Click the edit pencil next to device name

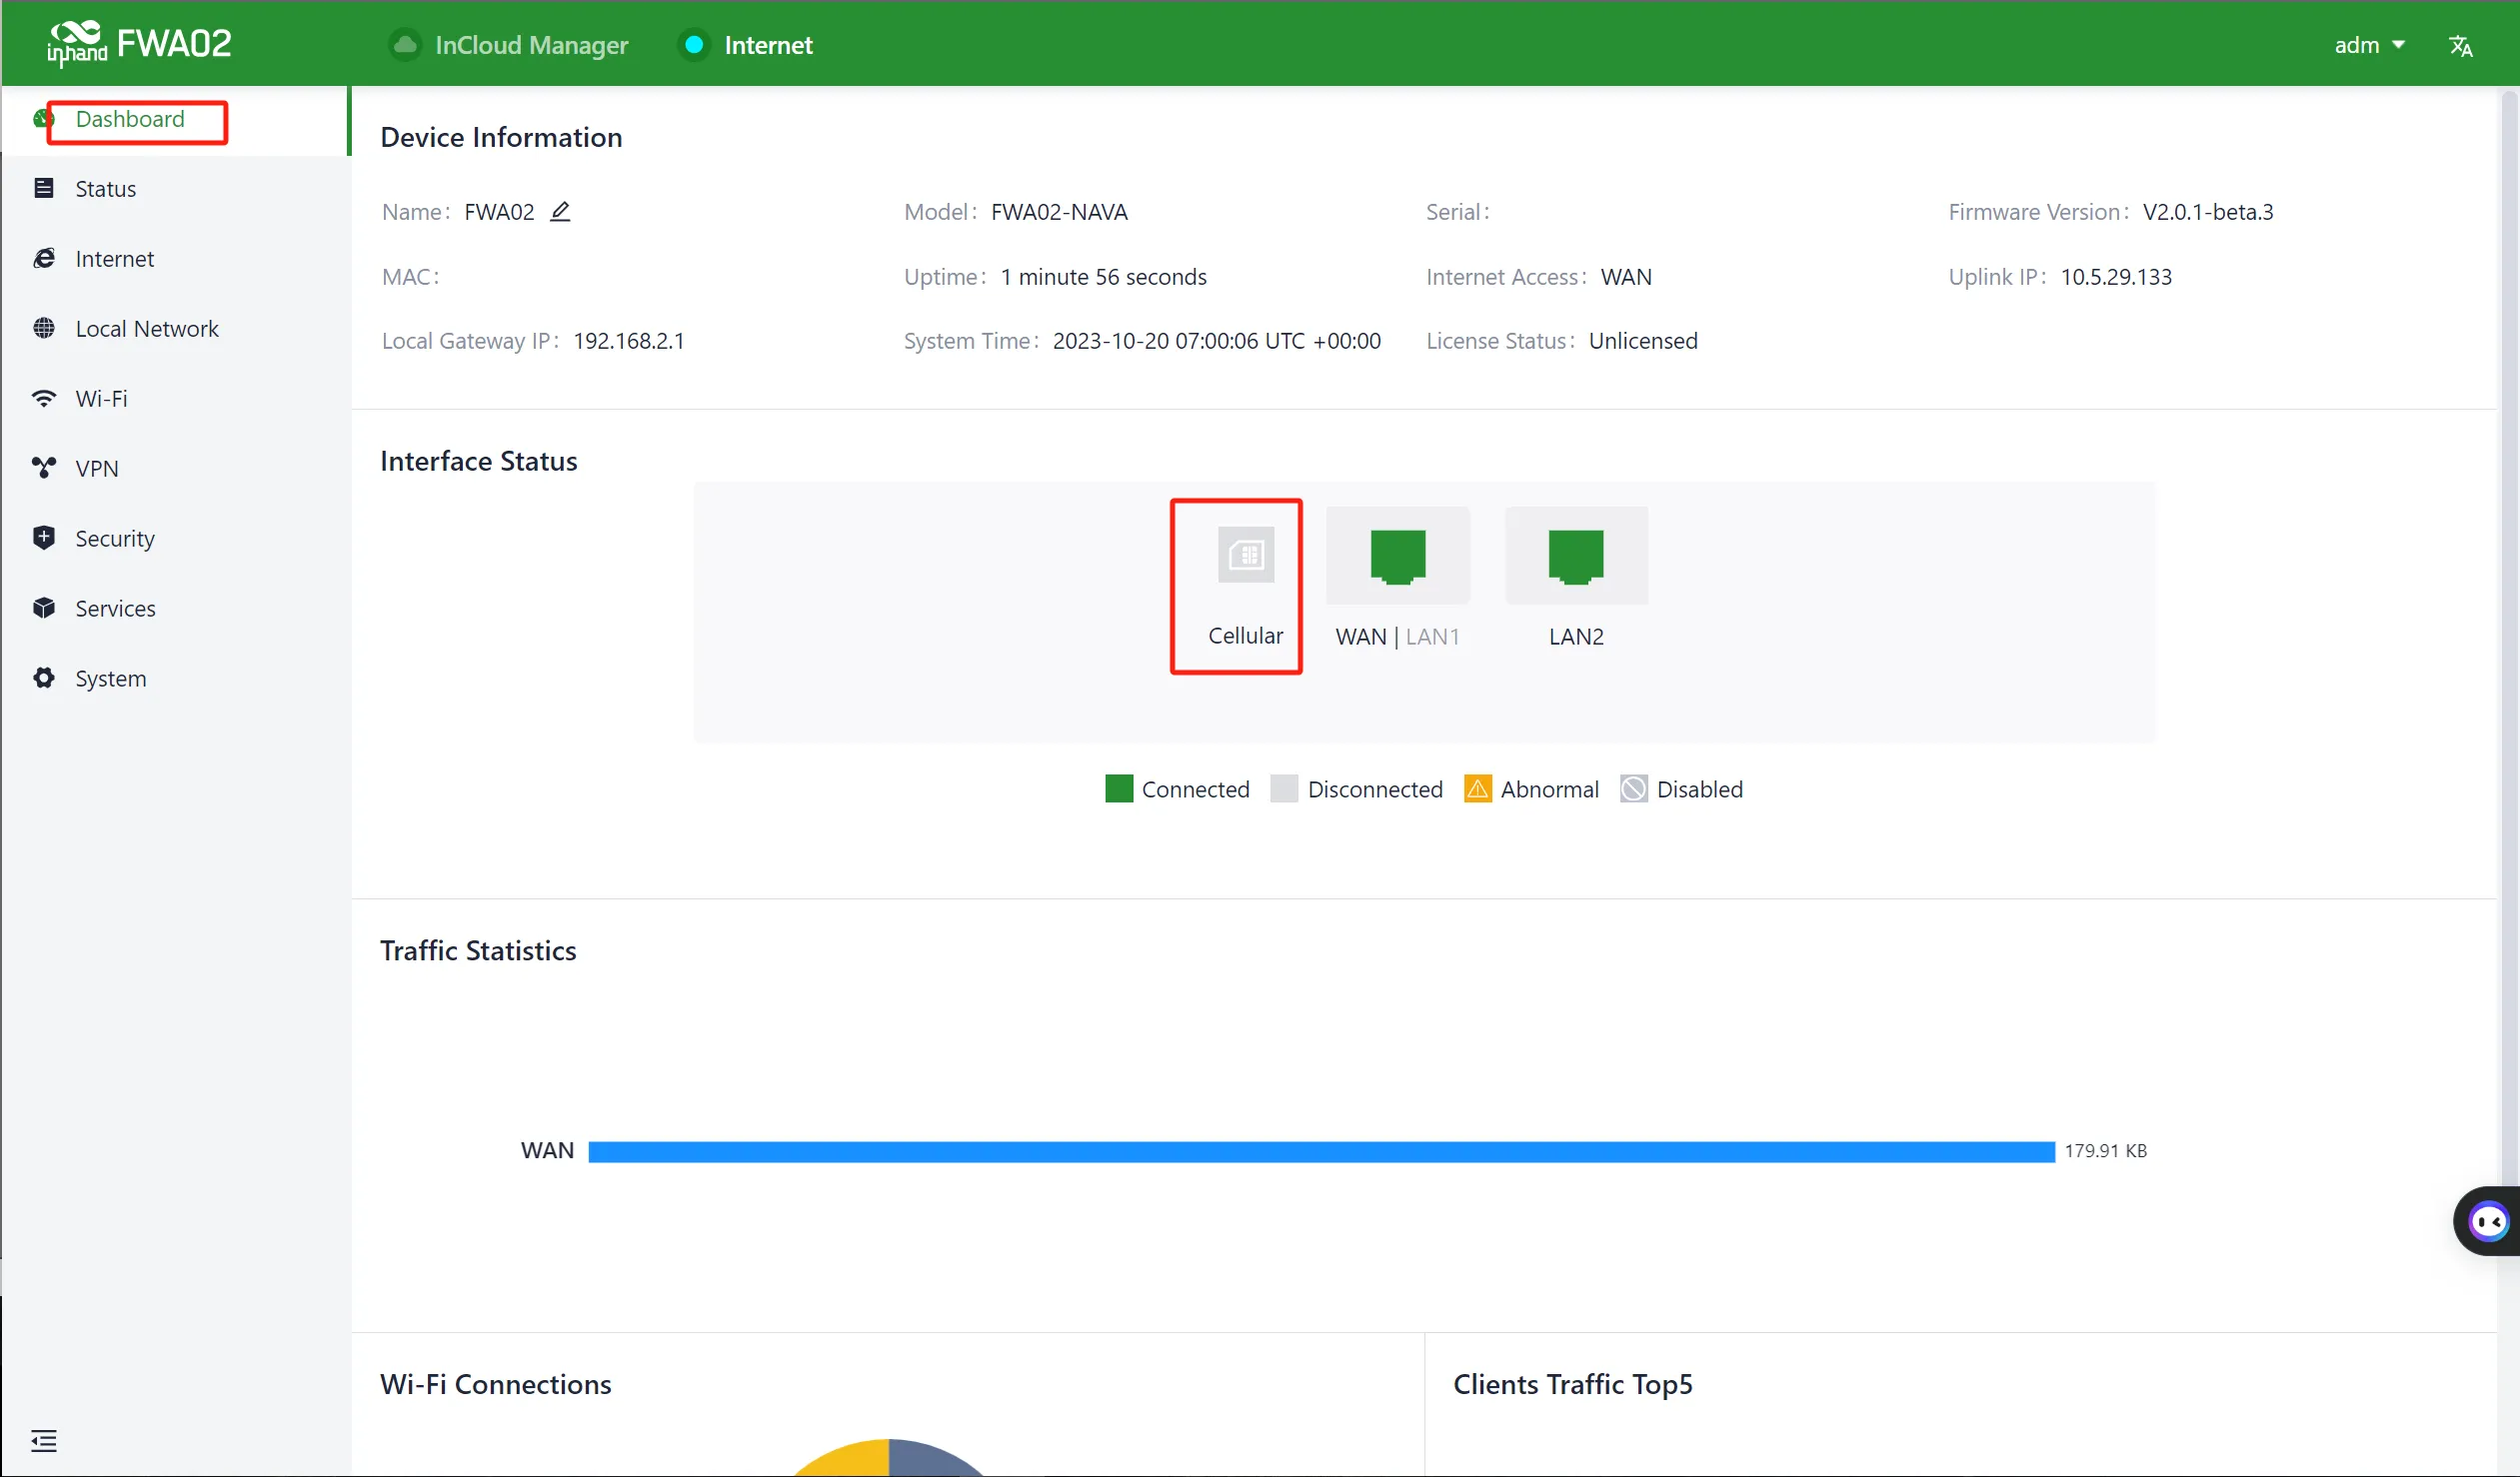tap(560, 211)
